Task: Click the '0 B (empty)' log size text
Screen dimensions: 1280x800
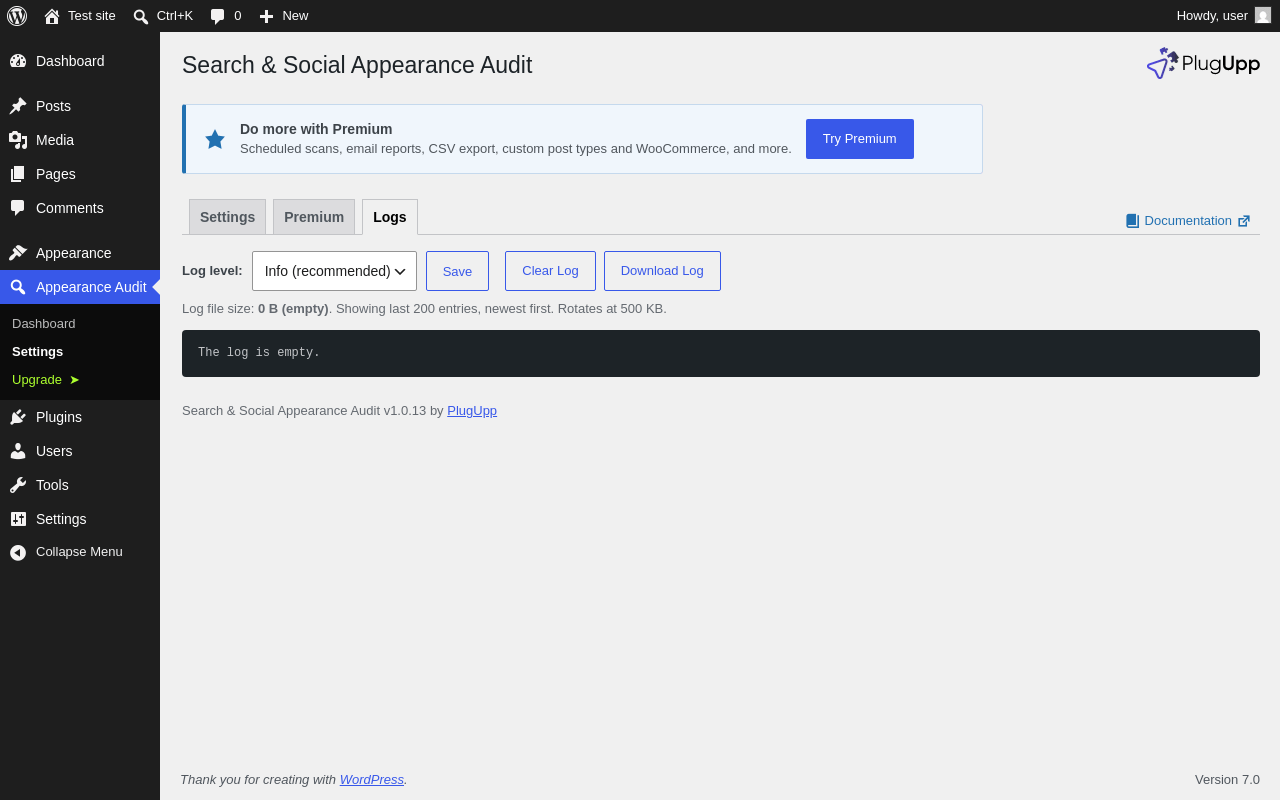Action: tap(293, 309)
